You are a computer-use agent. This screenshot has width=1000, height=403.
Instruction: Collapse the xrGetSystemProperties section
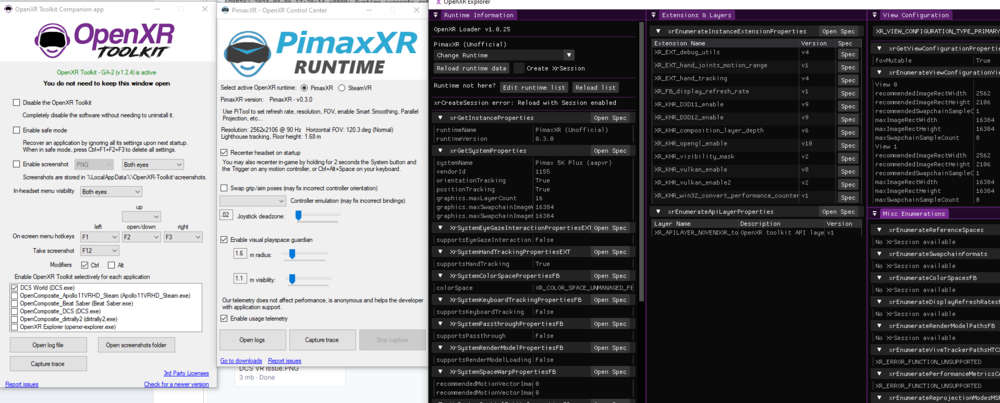[x=441, y=150]
